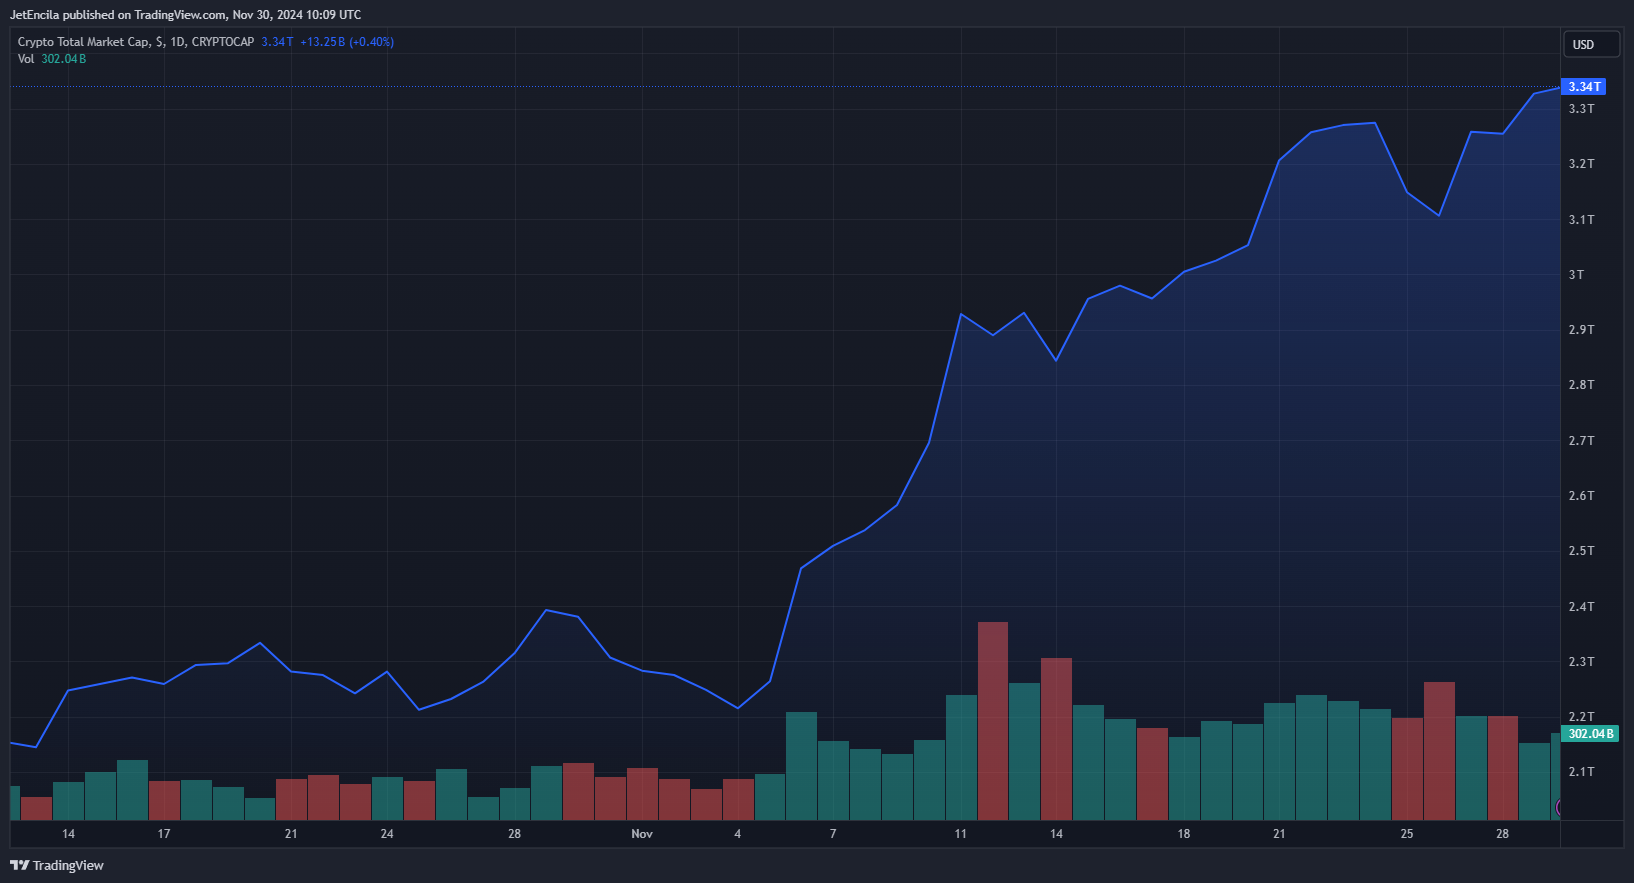This screenshot has height=883, width=1634.
Task: Click the tallest red volume bar
Action: click(992, 720)
